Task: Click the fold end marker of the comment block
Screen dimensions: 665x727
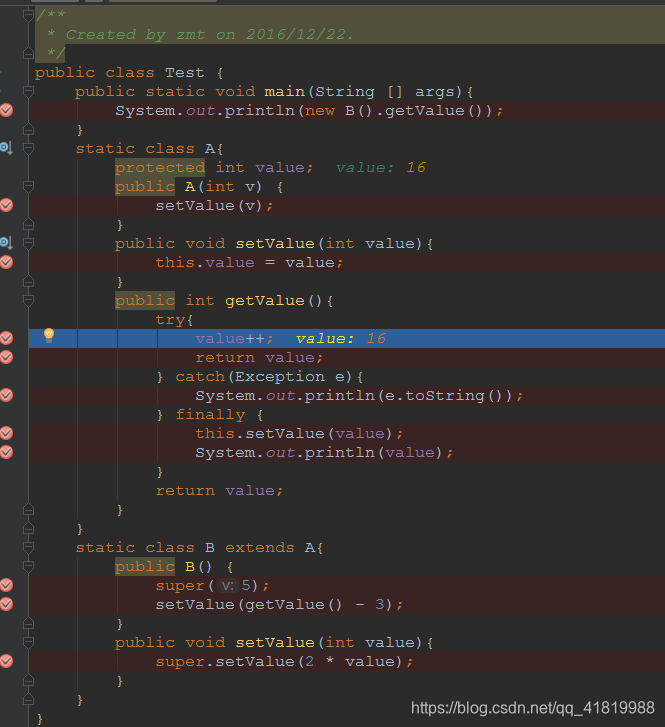Action: click(28, 53)
